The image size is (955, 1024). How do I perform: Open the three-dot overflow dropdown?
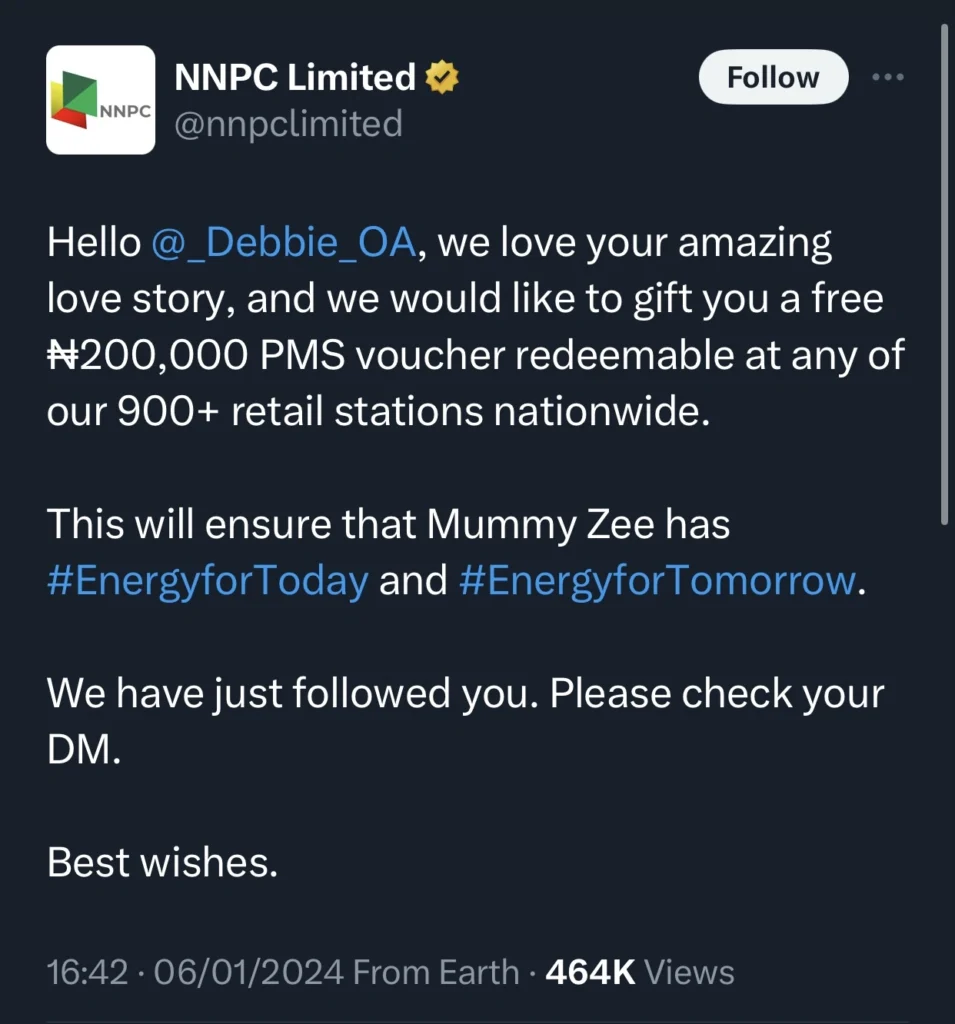tap(888, 75)
